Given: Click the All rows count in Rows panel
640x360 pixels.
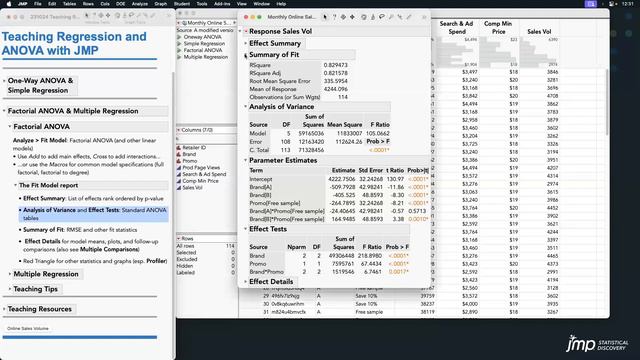Looking at the screenshot, I should (x=230, y=246).
